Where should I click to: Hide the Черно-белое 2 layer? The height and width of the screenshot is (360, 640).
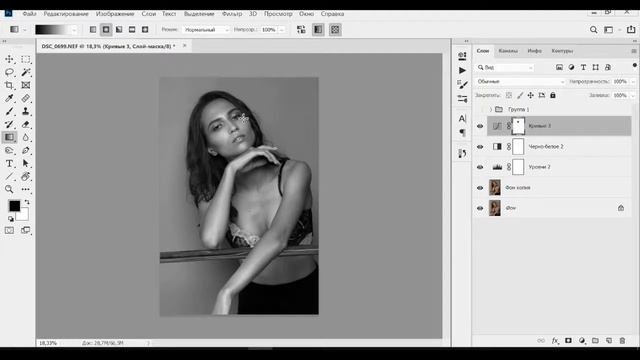(x=480, y=147)
